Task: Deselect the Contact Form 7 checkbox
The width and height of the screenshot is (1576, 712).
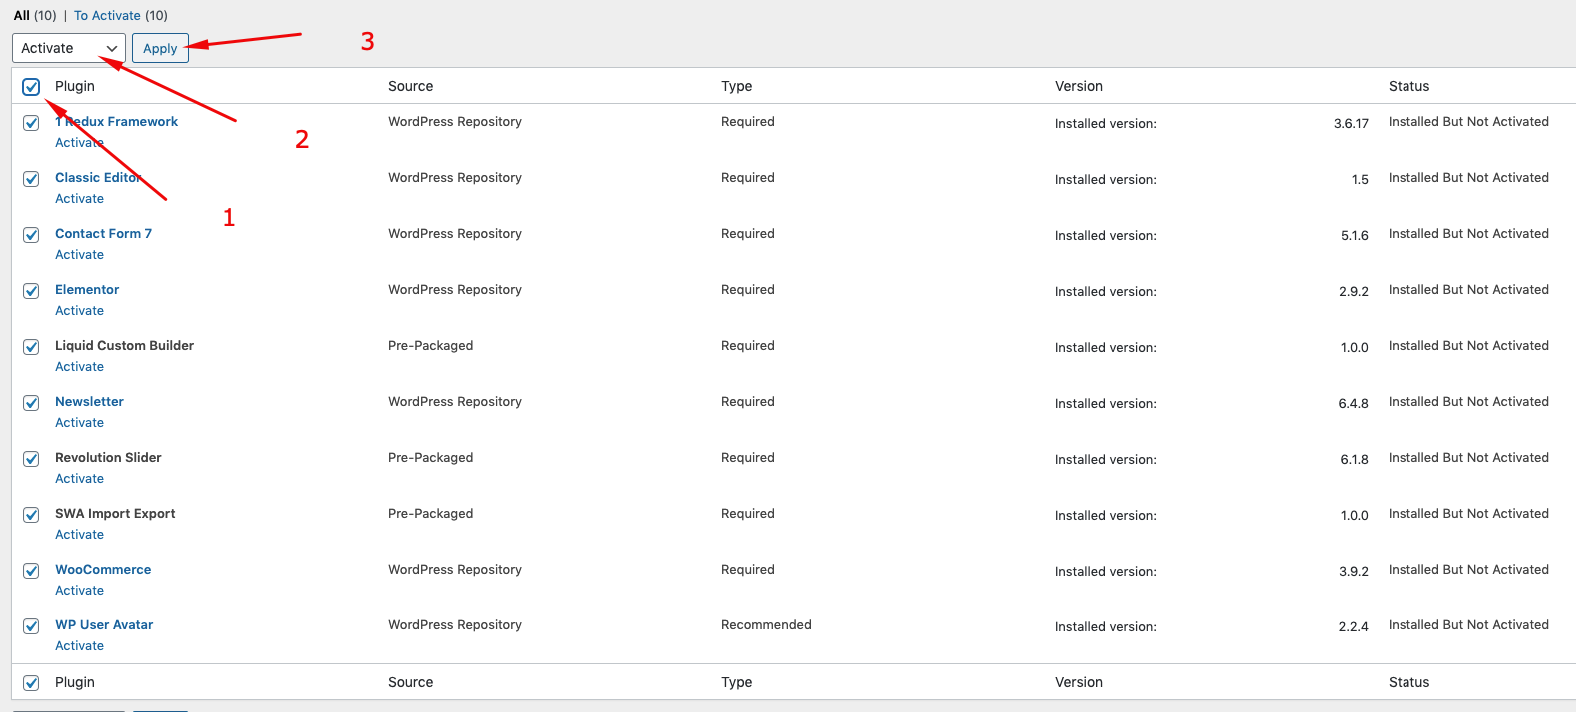Action: click(x=31, y=235)
